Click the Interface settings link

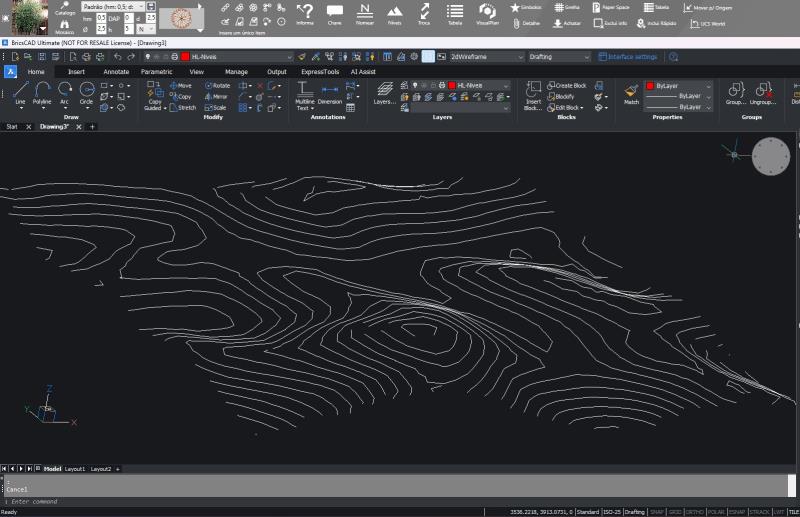(631, 57)
